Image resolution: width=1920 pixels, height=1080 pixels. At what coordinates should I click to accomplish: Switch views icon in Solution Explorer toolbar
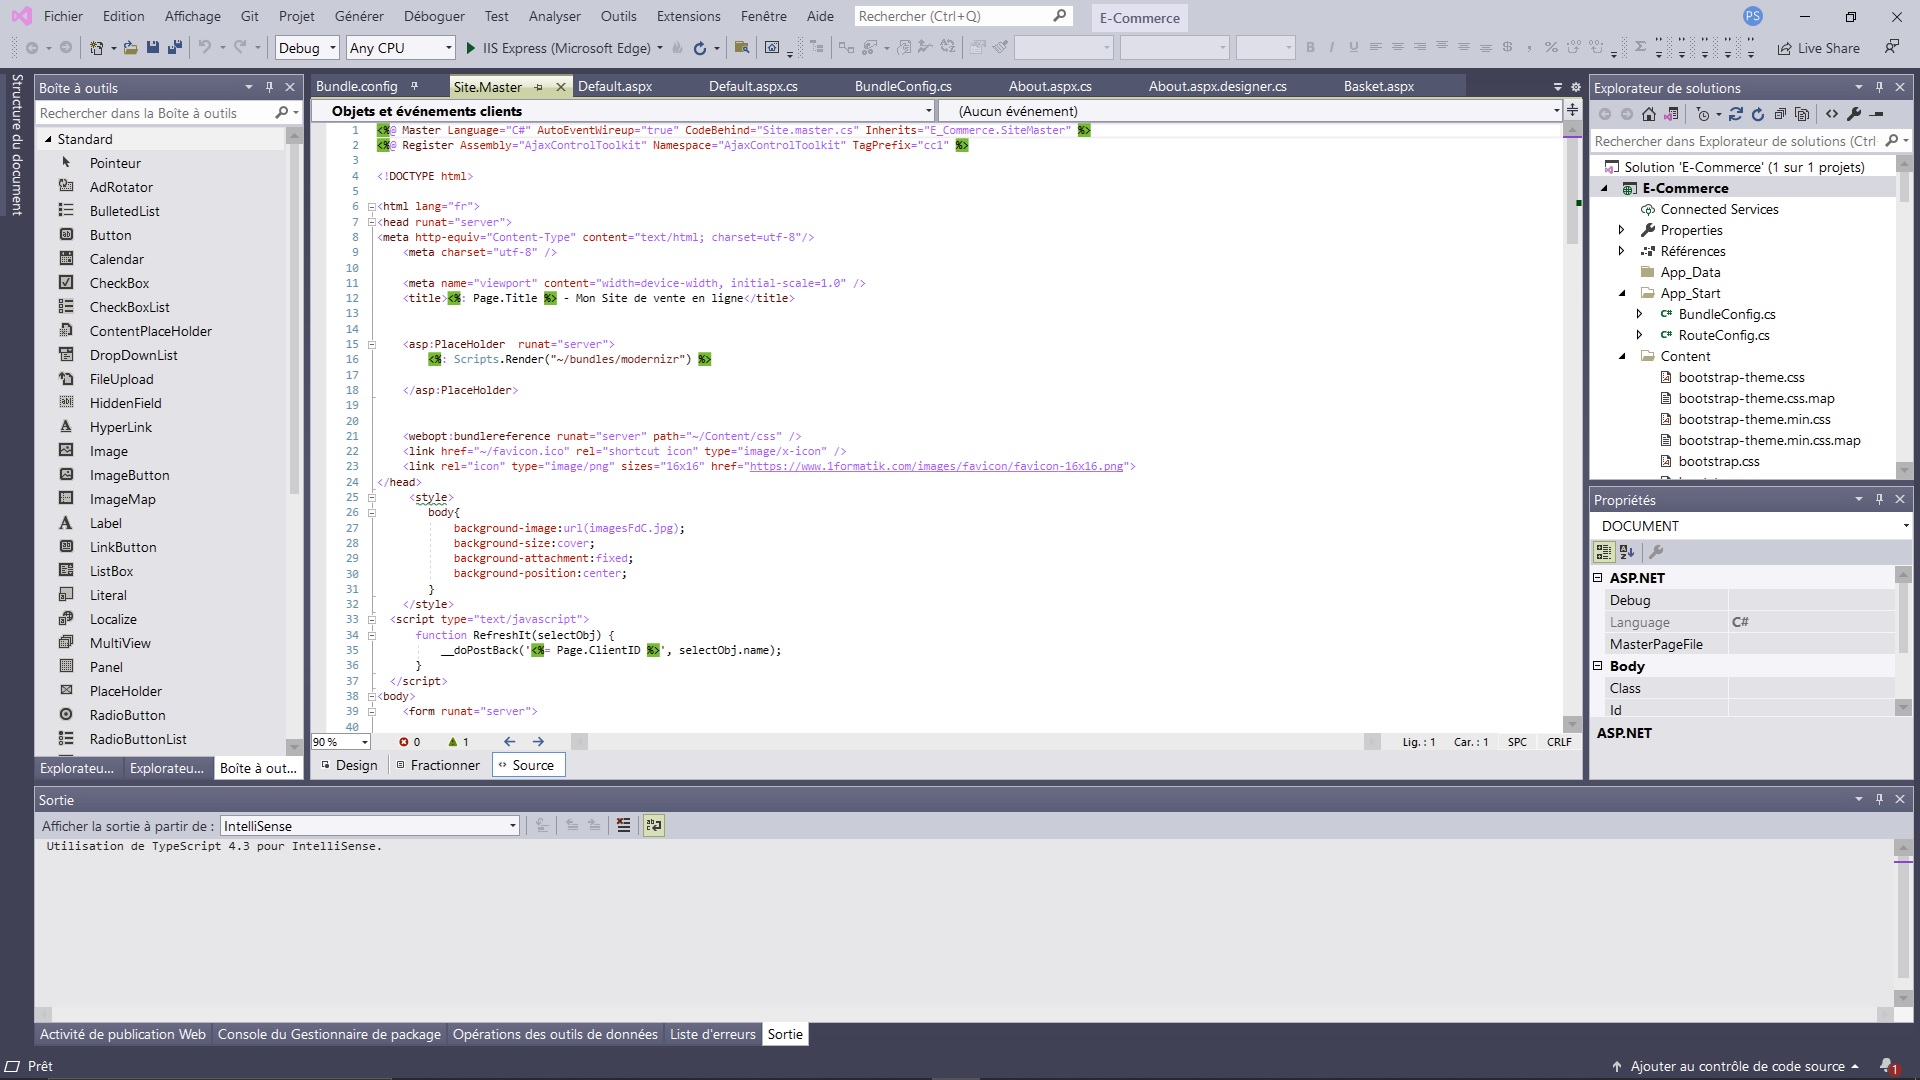1671,114
